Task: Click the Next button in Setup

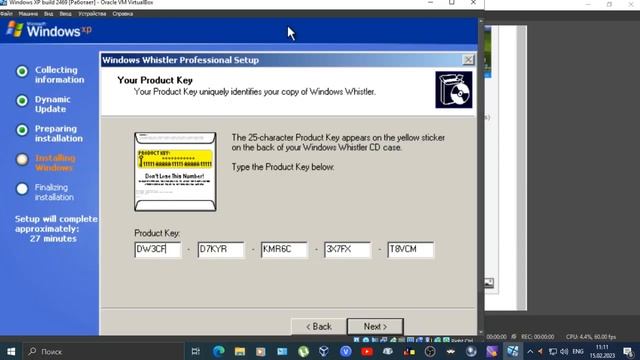Action: [375, 327]
